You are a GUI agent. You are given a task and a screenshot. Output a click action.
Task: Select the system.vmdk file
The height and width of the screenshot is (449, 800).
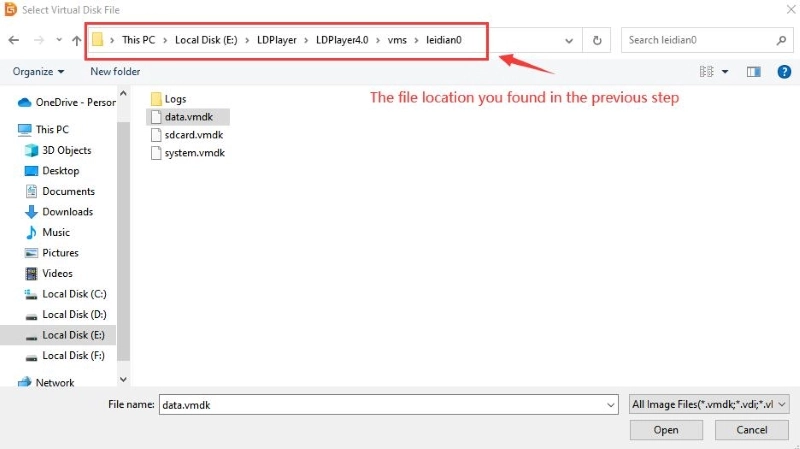194,153
